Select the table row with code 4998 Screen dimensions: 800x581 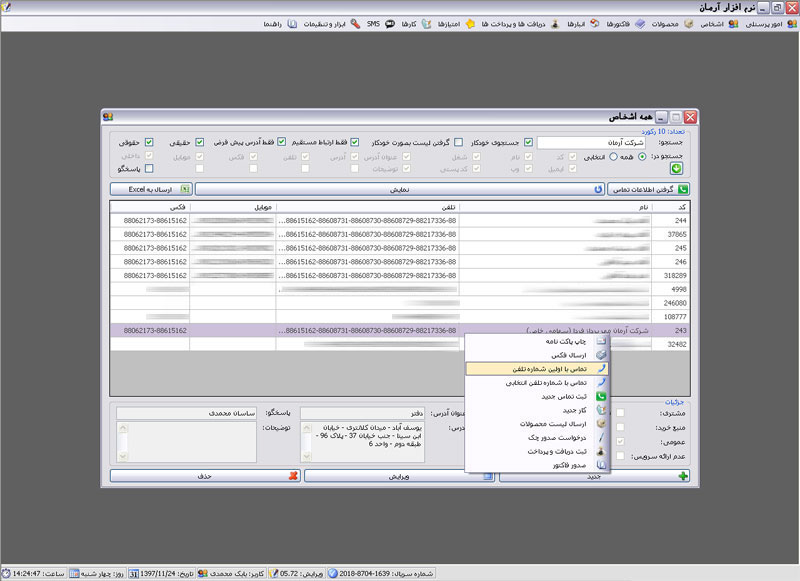399,289
